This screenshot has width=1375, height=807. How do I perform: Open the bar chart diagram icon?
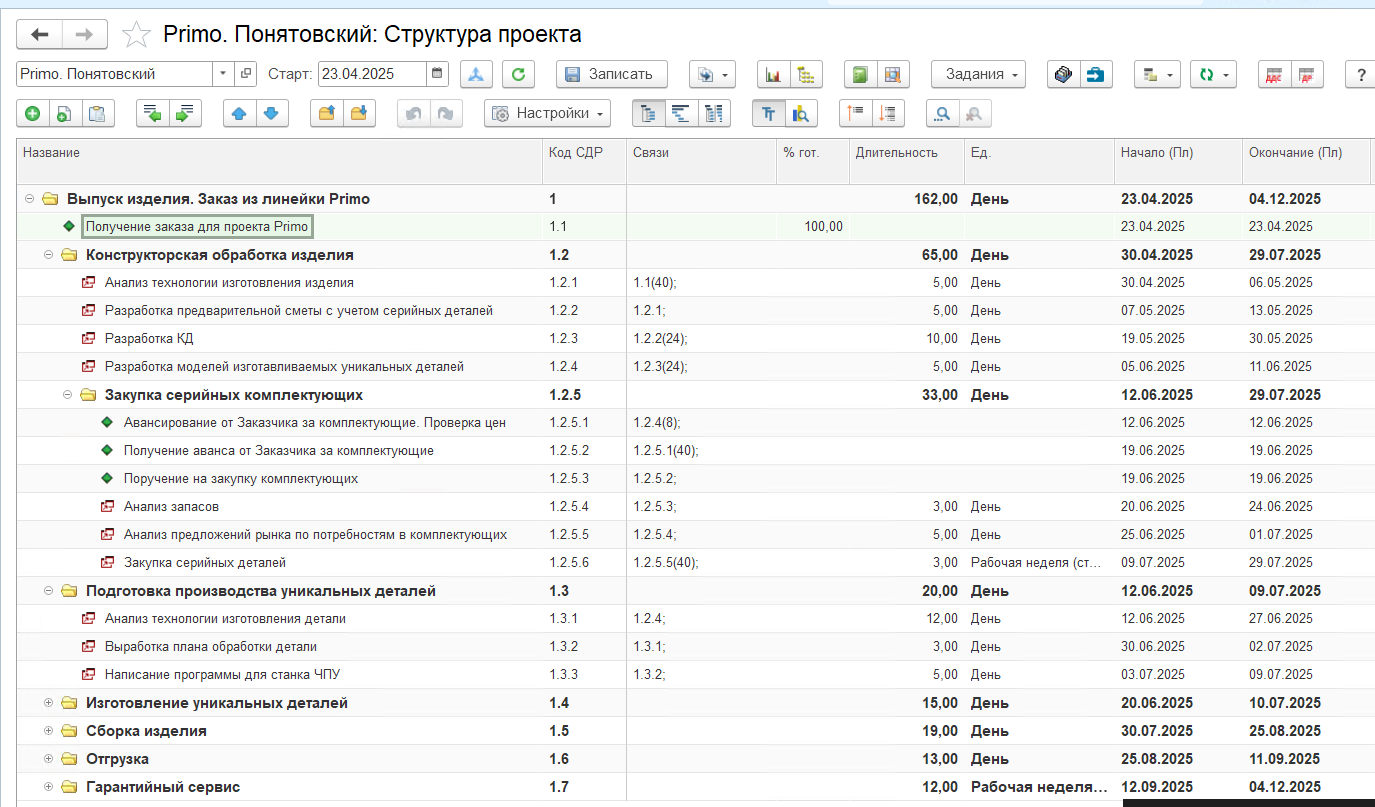[x=773, y=74]
